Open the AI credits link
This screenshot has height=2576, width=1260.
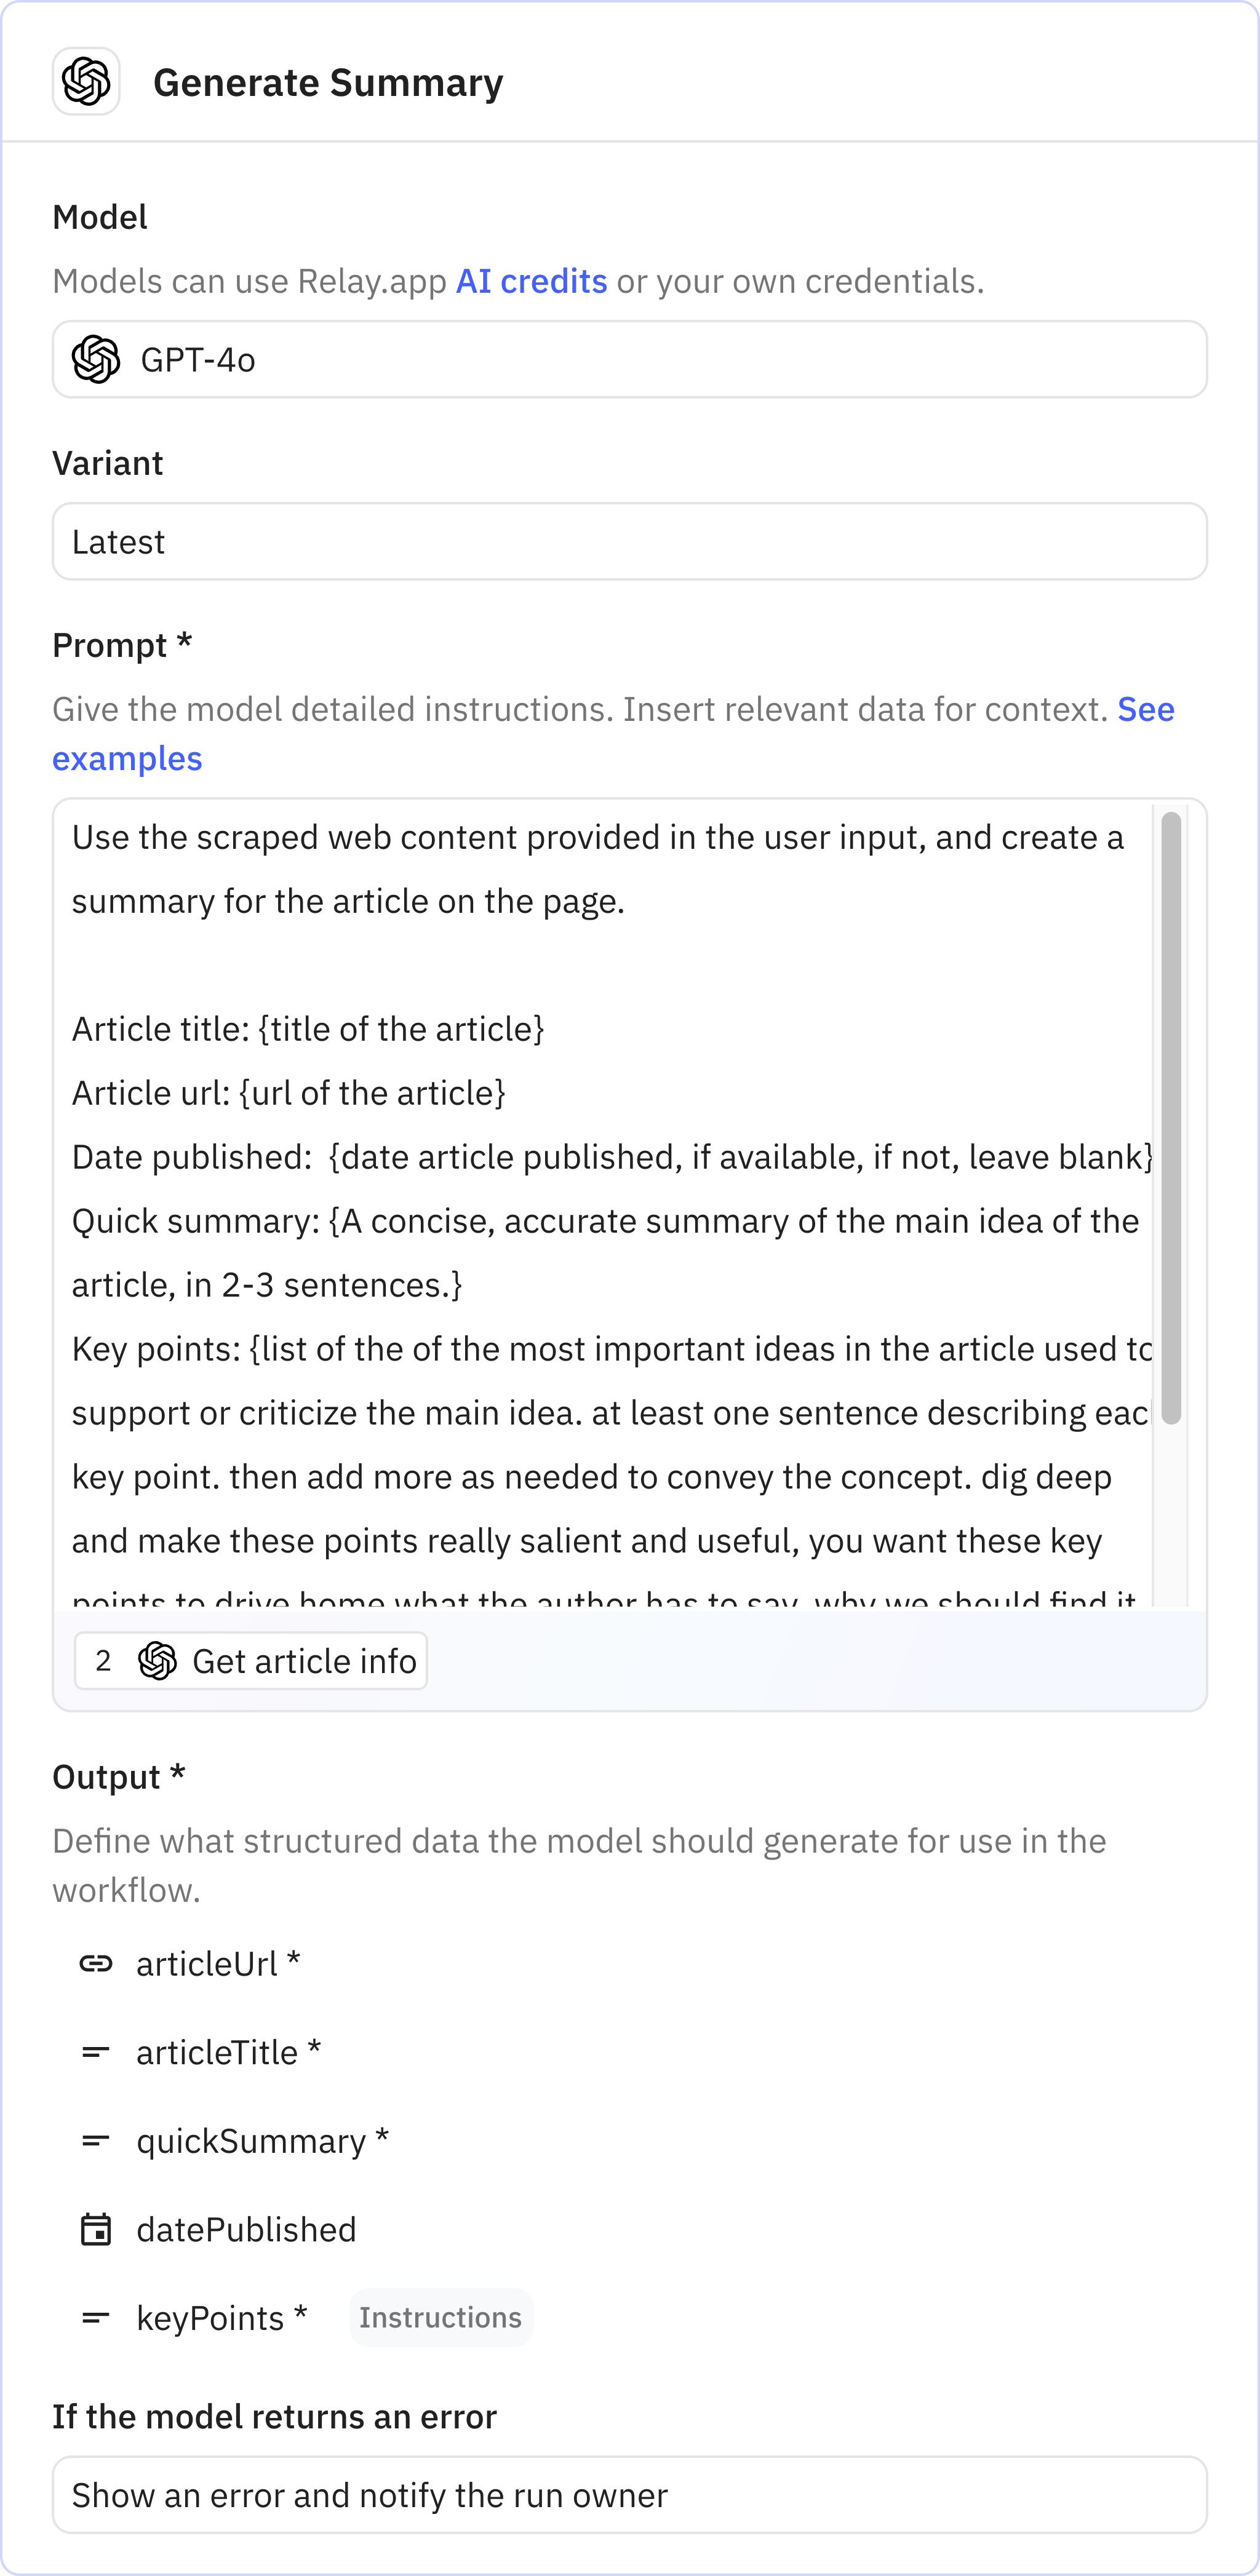530,281
